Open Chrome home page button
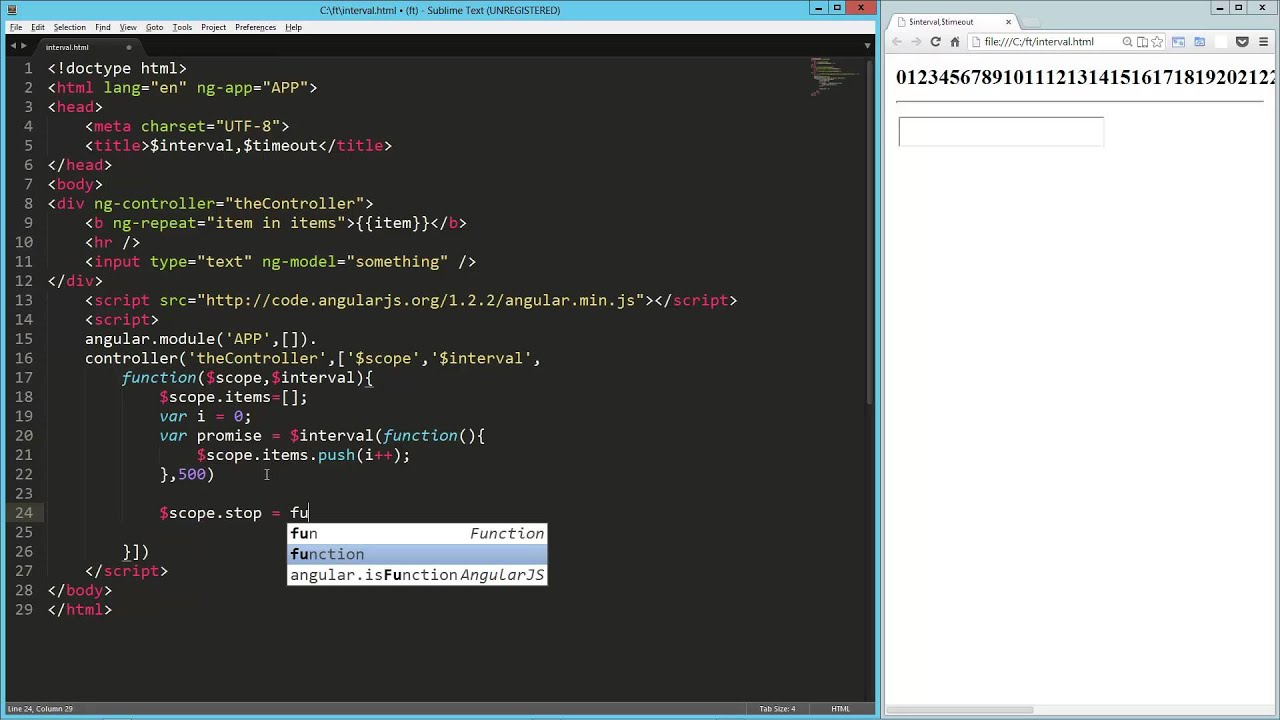 point(955,42)
